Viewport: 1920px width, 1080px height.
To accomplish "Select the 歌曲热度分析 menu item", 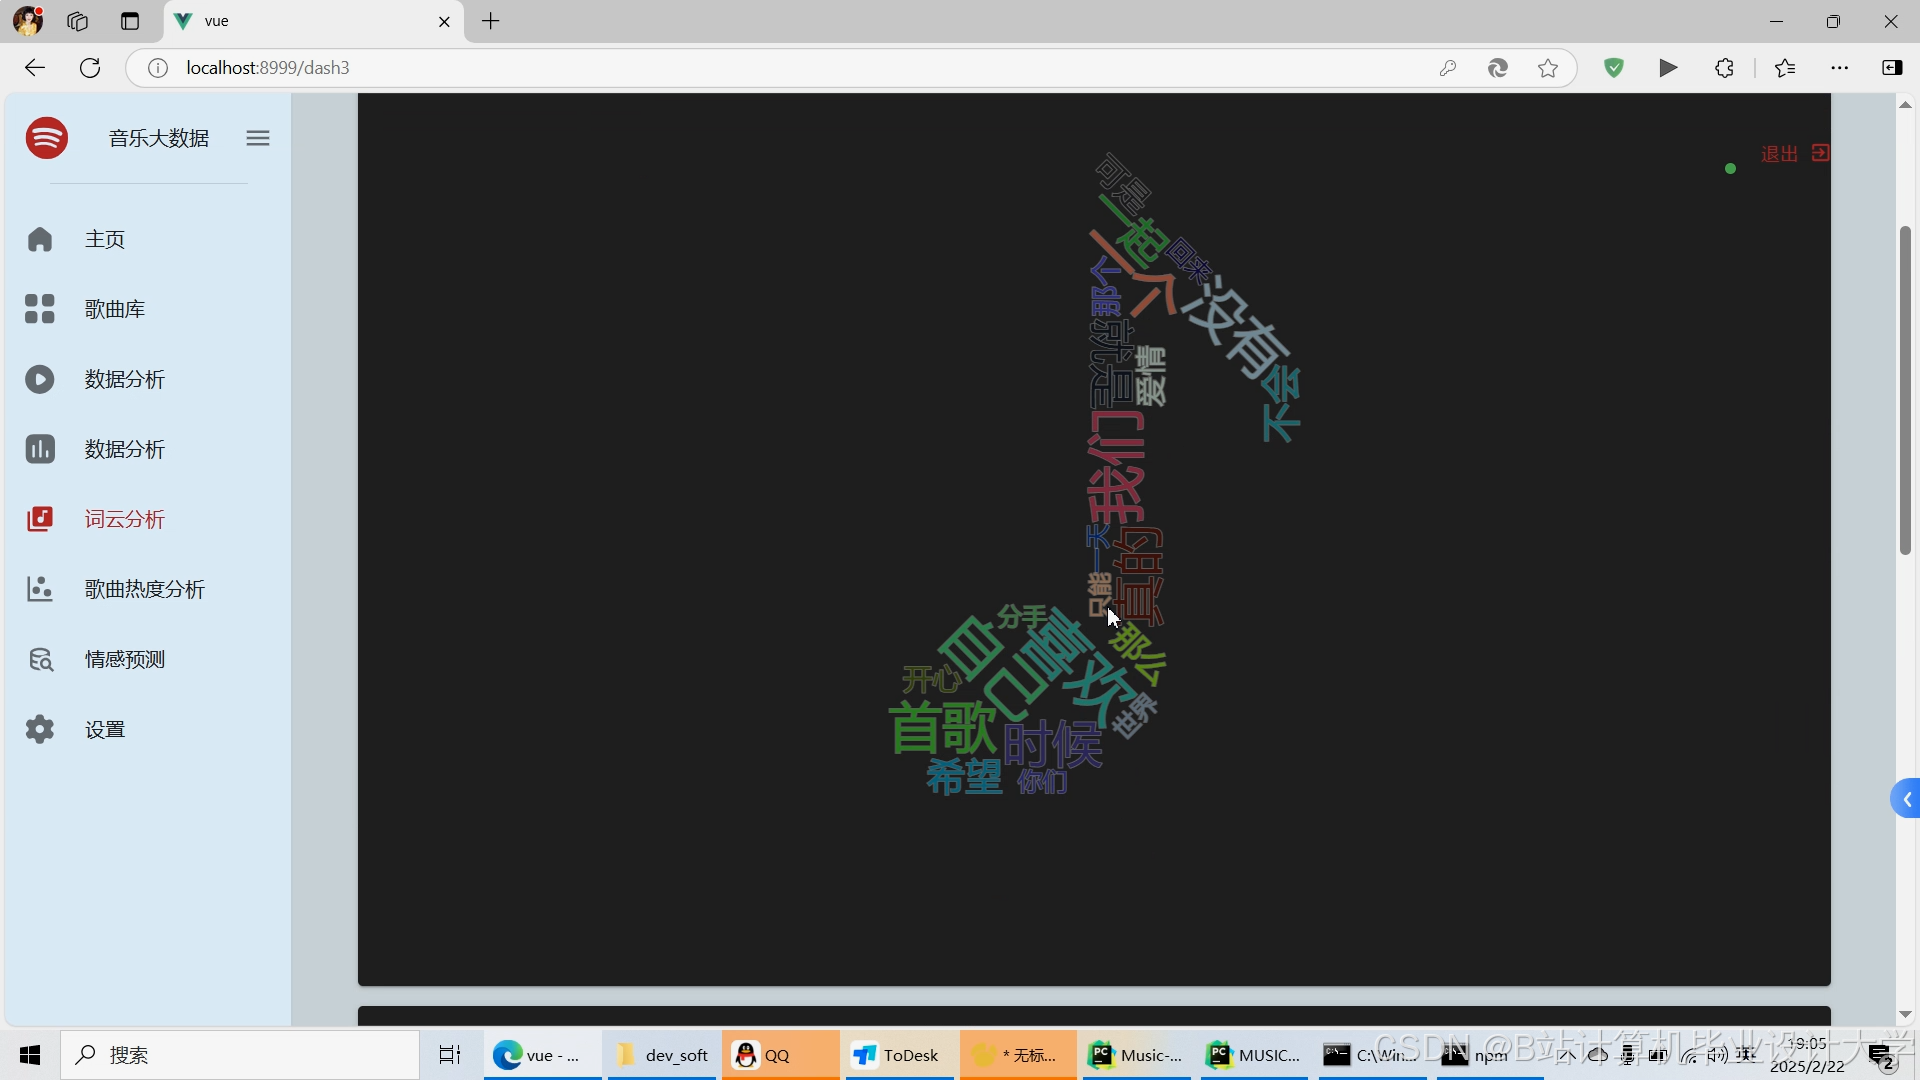I will [145, 589].
